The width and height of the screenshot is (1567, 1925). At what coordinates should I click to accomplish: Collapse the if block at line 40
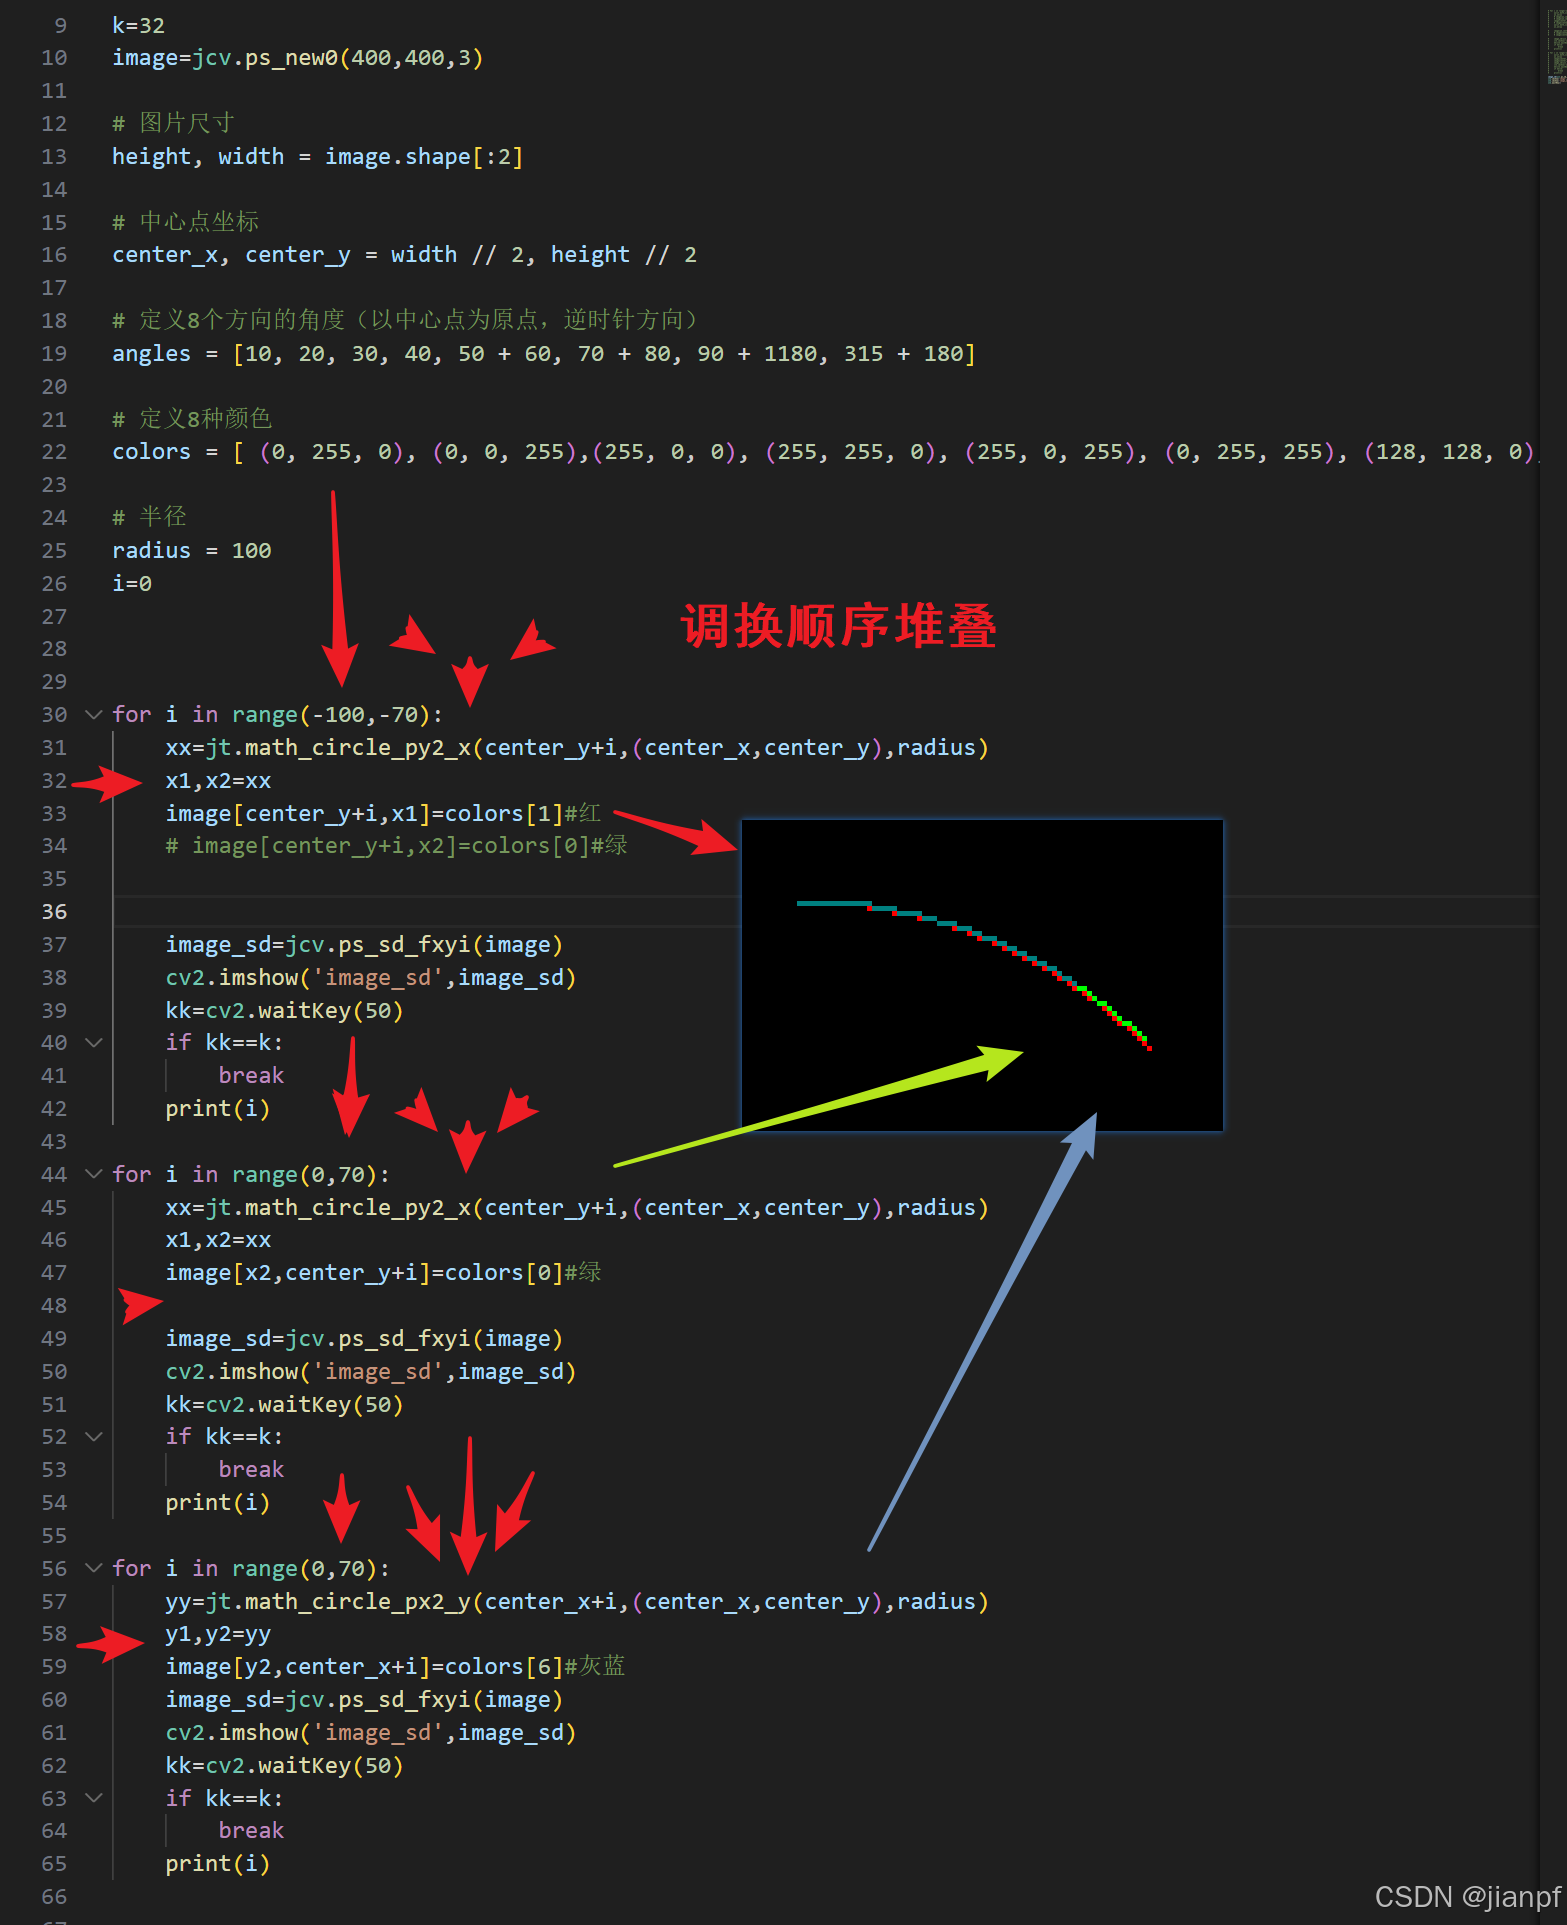click(94, 1042)
